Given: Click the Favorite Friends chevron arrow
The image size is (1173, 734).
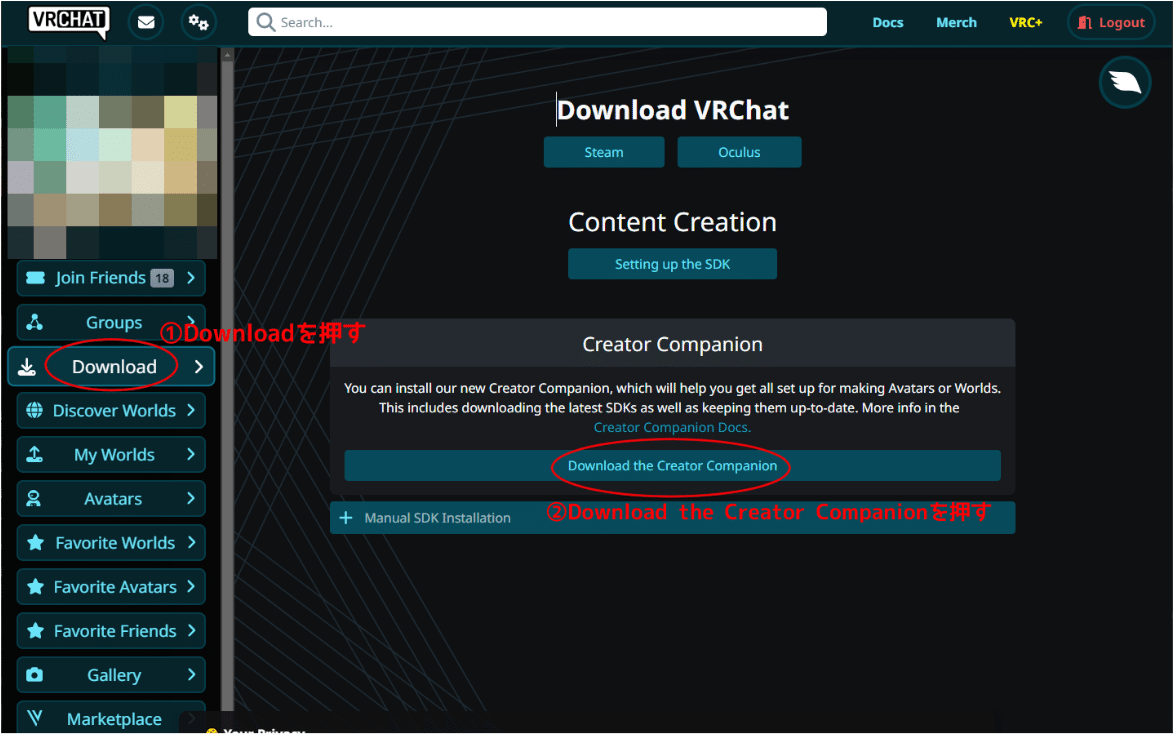Looking at the screenshot, I should point(191,631).
